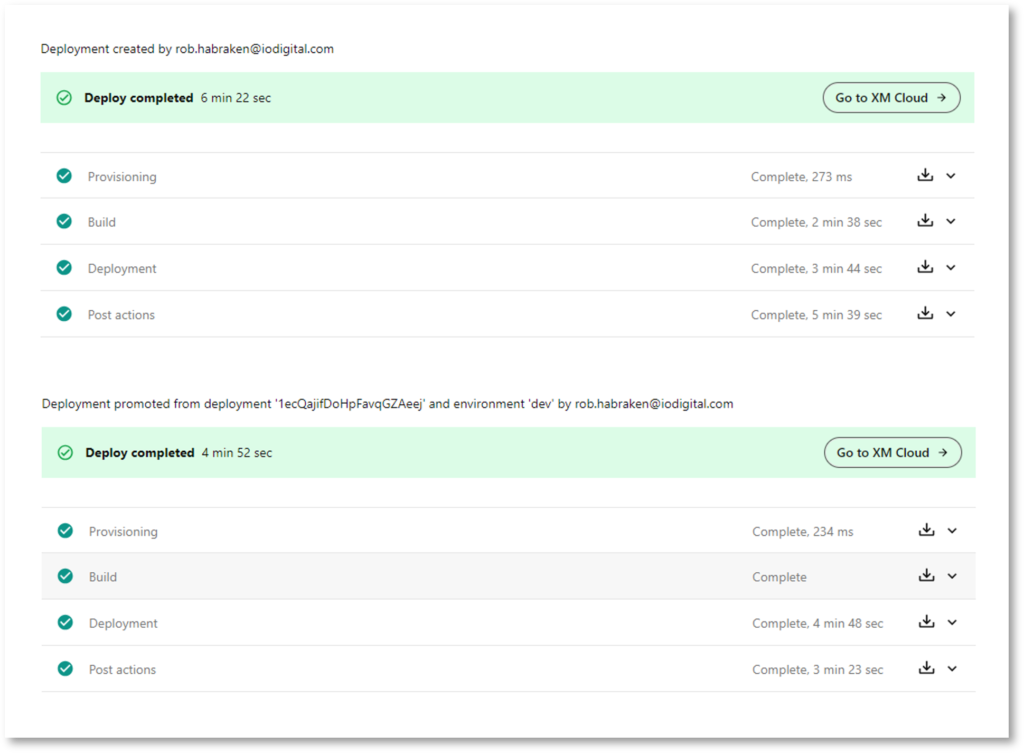Expand the Provisioning step completed in 273 ms
This screenshot has height=753, width=1024.
pos(951,176)
